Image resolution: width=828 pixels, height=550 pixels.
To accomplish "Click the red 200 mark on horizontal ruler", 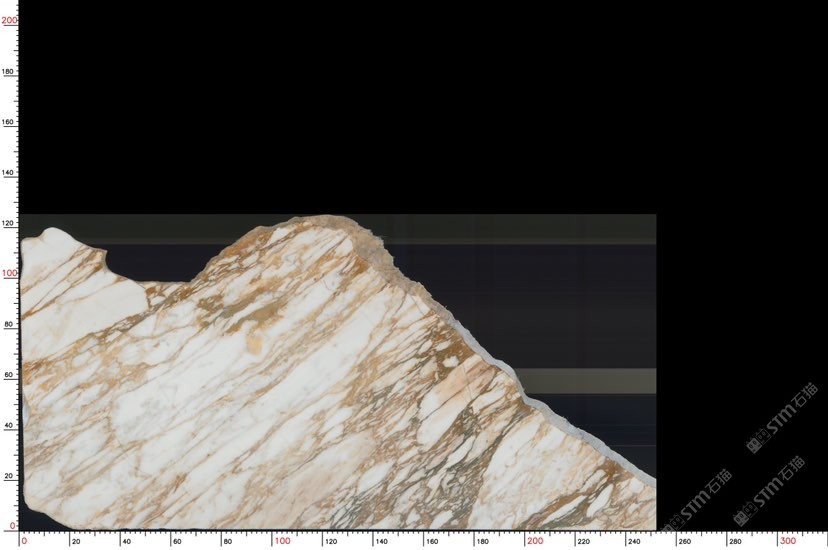I will tap(535, 541).
